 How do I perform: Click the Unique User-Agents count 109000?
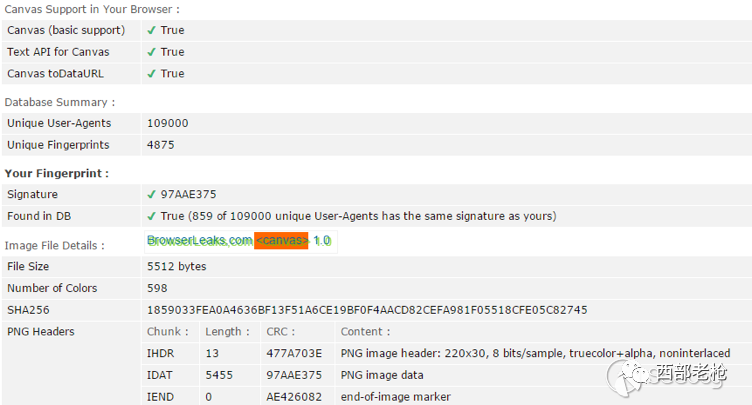click(167, 123)
